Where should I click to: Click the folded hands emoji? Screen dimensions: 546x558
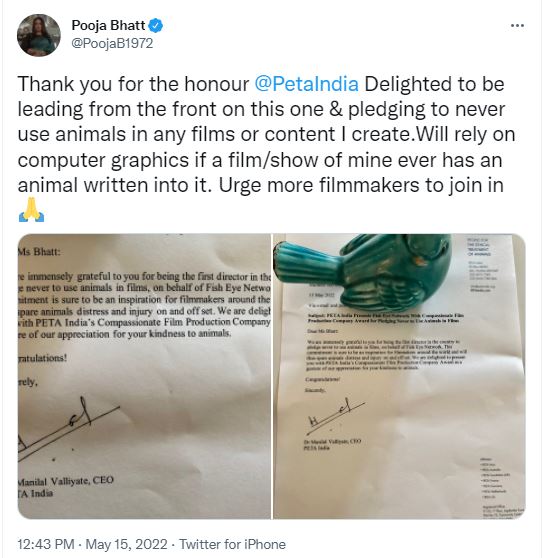(31, 210)
